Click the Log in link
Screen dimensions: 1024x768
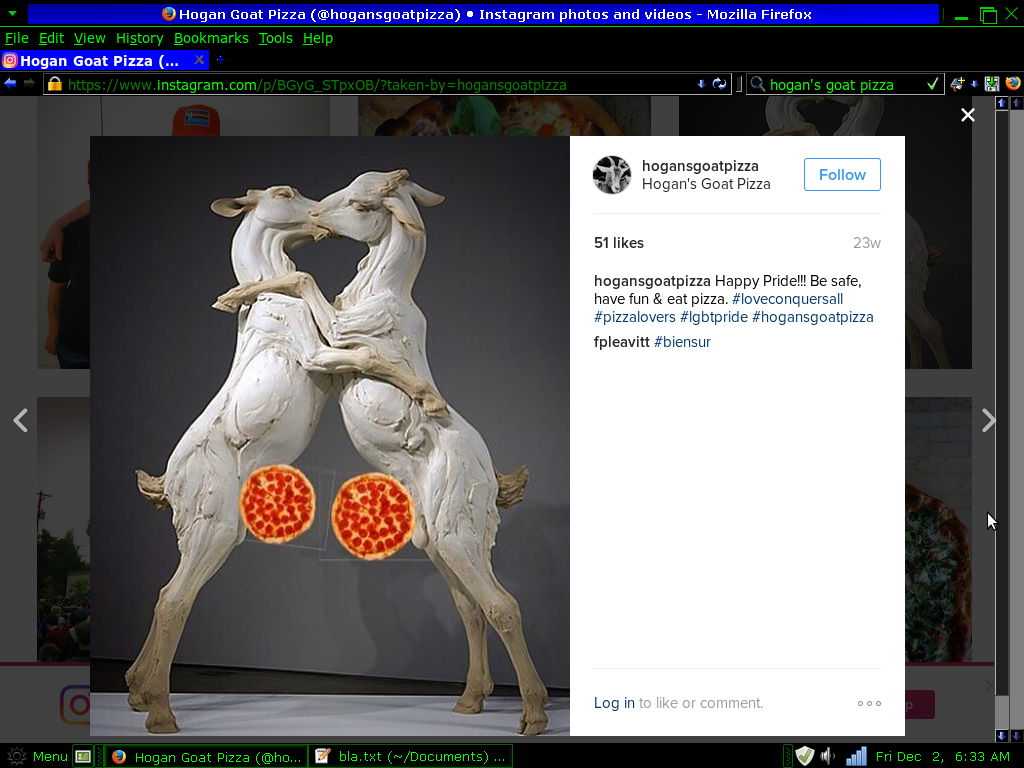click(614, 703)
